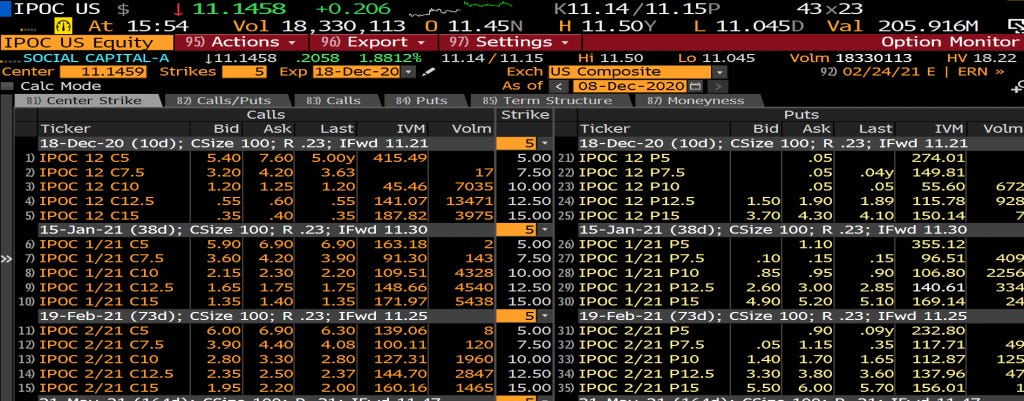The image size is (1024, 401).
Task: Click the 13471 volume cell for IPOC 12 C12.5
Action: [468, 200]
